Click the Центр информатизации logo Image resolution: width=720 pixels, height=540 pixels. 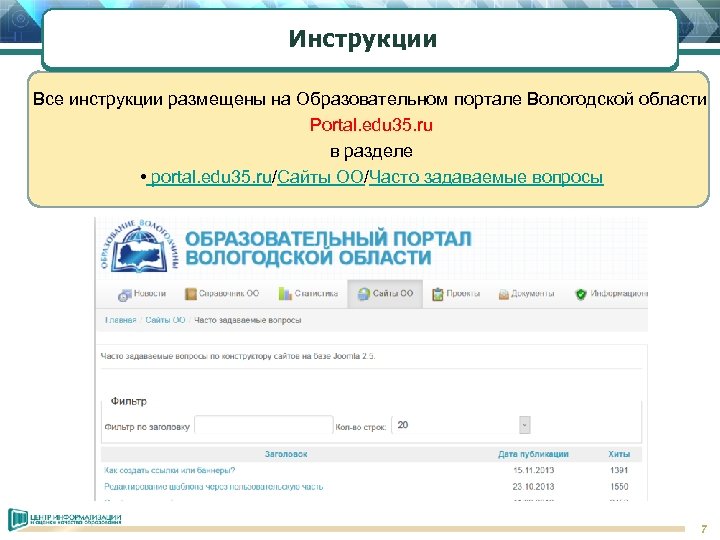[64, 519]
